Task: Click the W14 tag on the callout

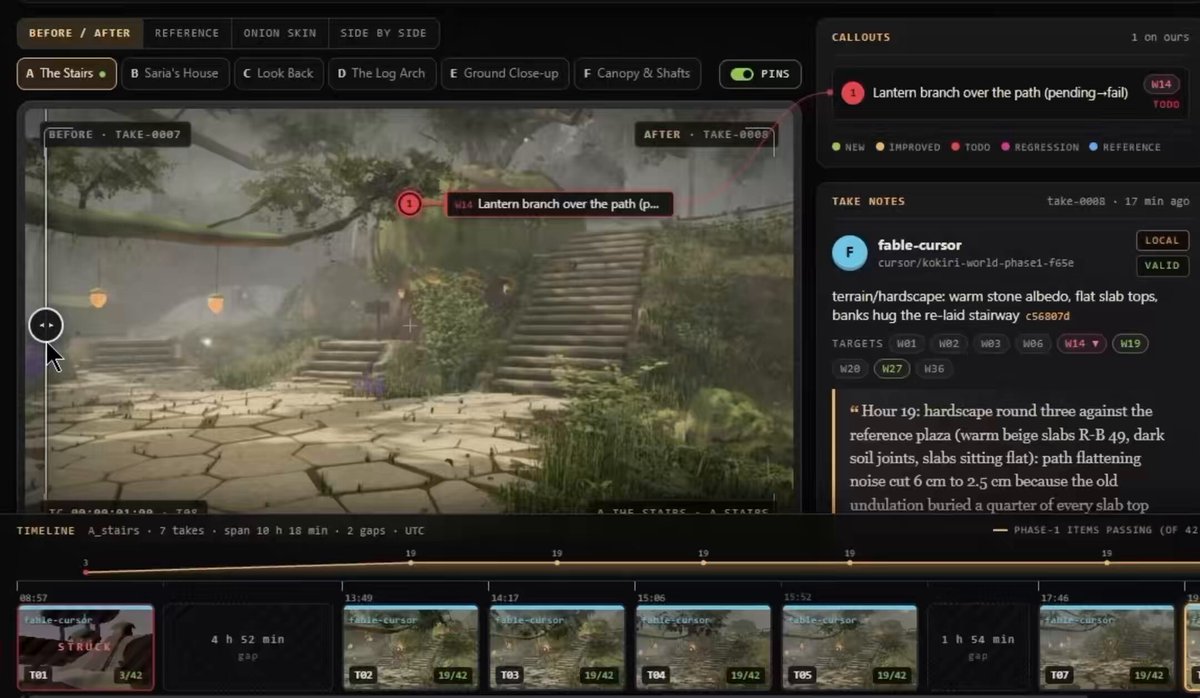Action: (1161, 85)
